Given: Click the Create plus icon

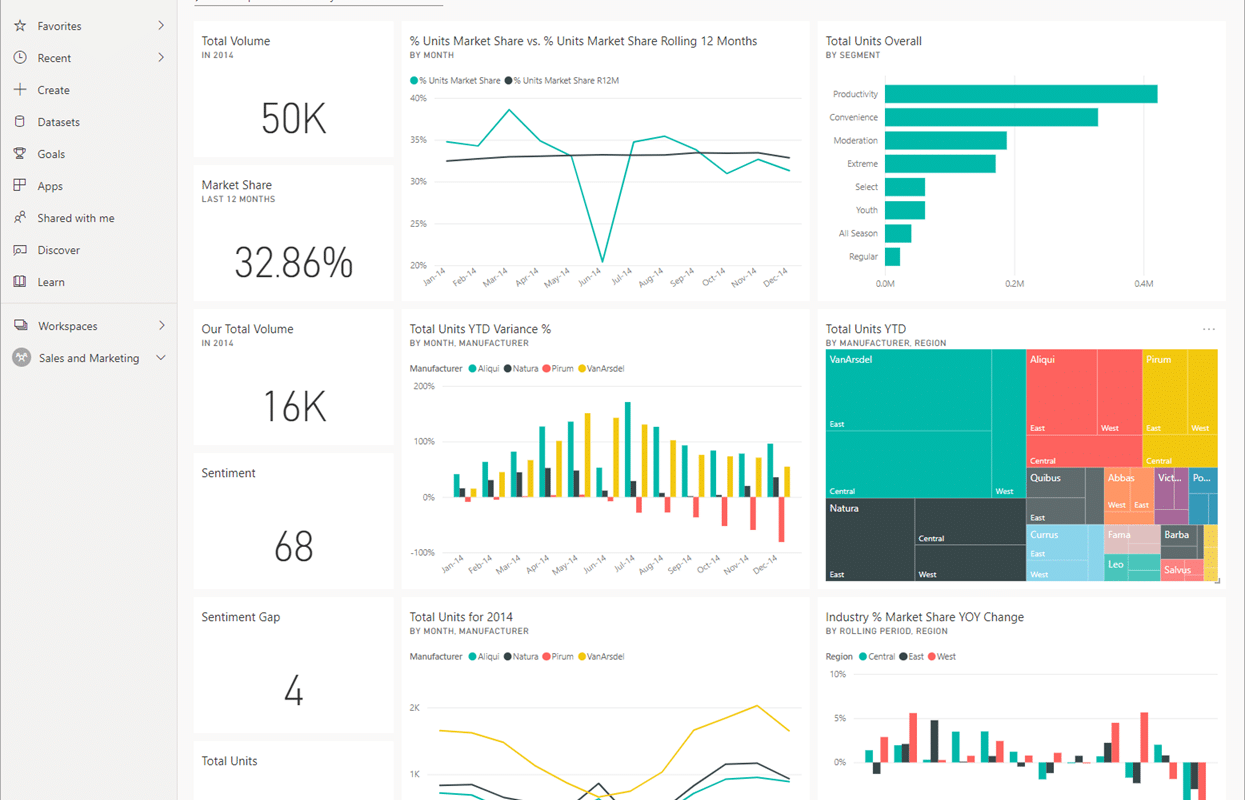Looking at the screenshot, I should (20, 90).
